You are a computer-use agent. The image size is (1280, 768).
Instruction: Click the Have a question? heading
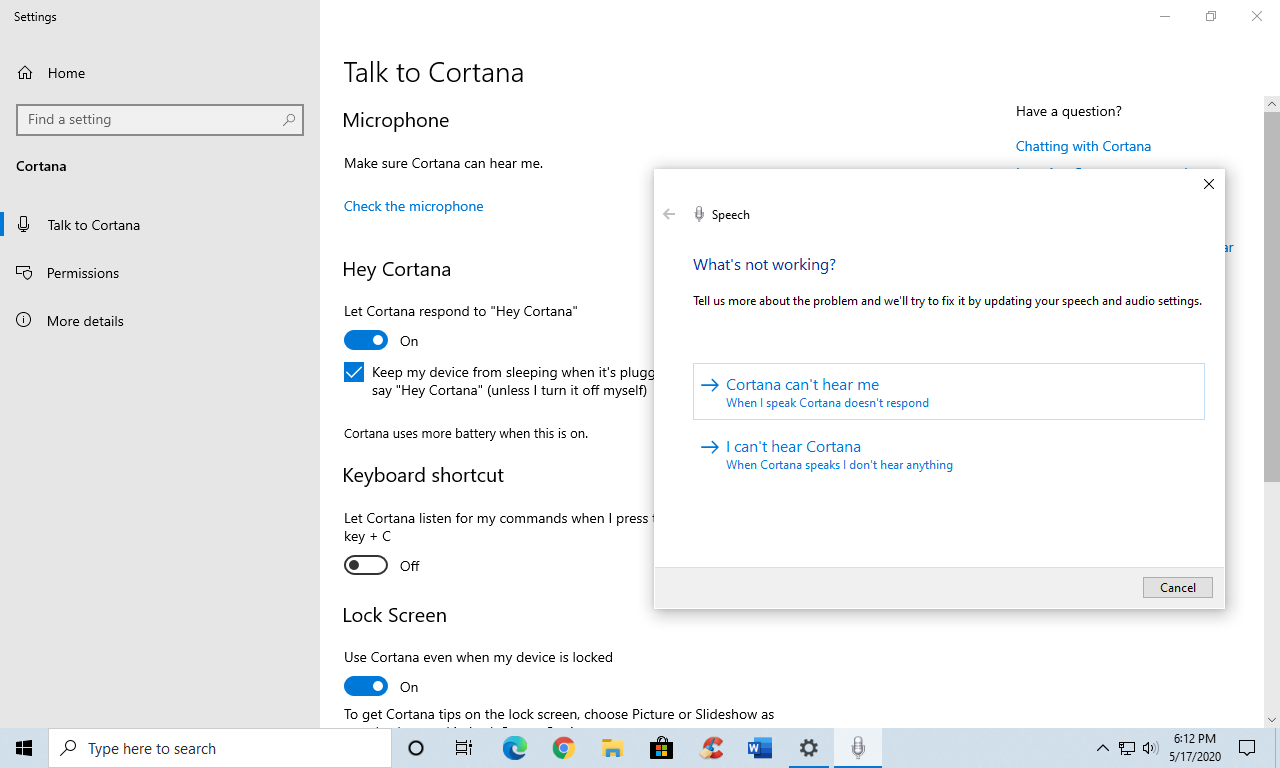[x=1068, y=111]
